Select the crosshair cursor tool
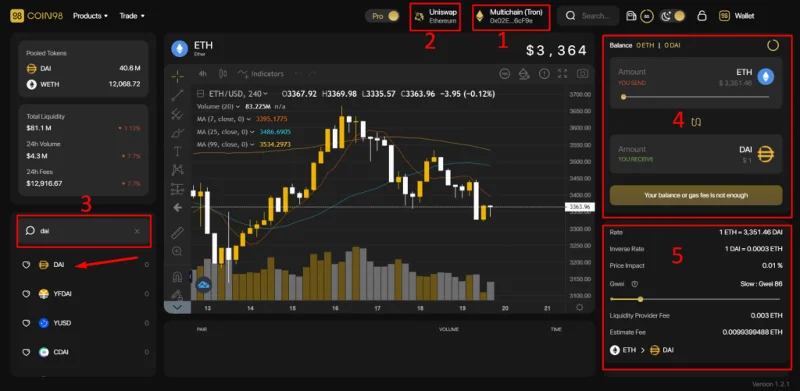 [178, 77]
